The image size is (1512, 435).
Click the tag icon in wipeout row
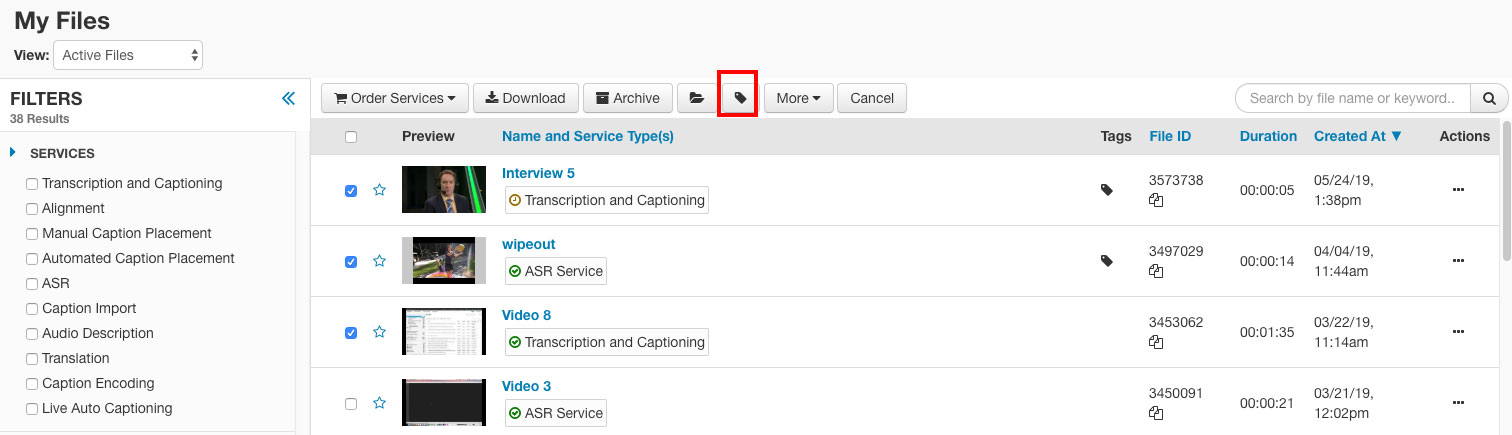(1107, 260)
